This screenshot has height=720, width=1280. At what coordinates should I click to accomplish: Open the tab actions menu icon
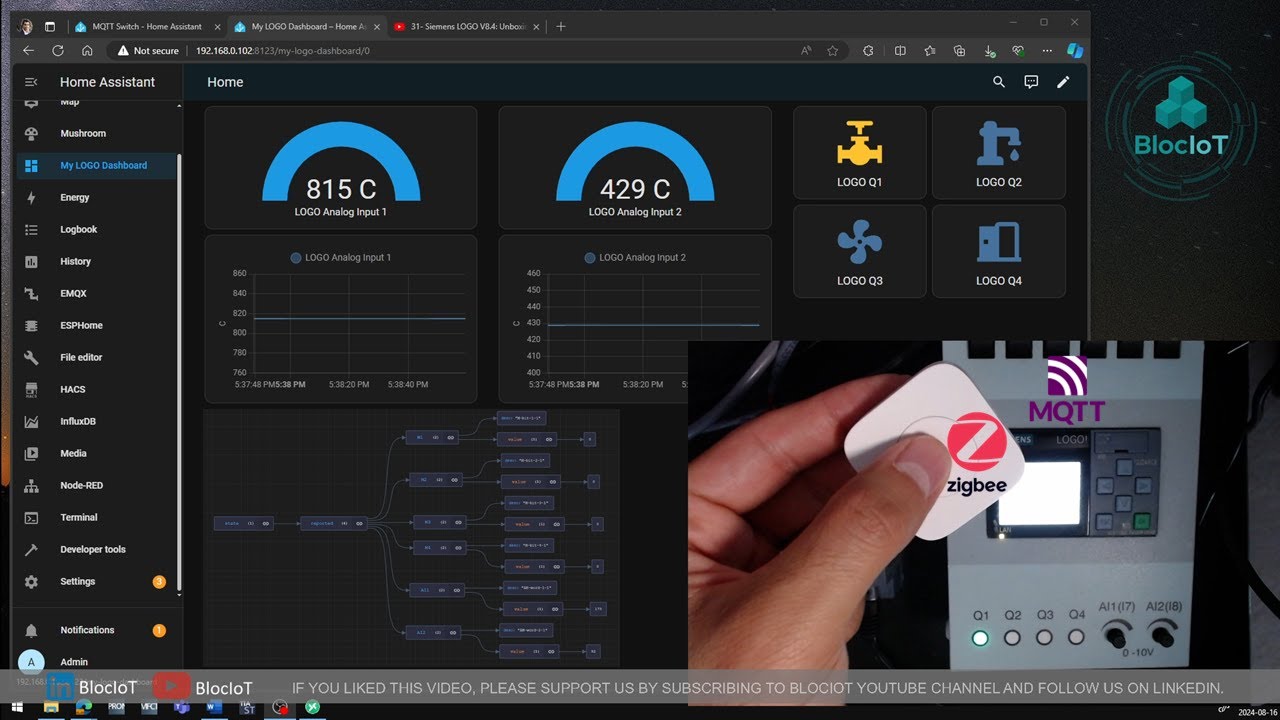point(50,26)
